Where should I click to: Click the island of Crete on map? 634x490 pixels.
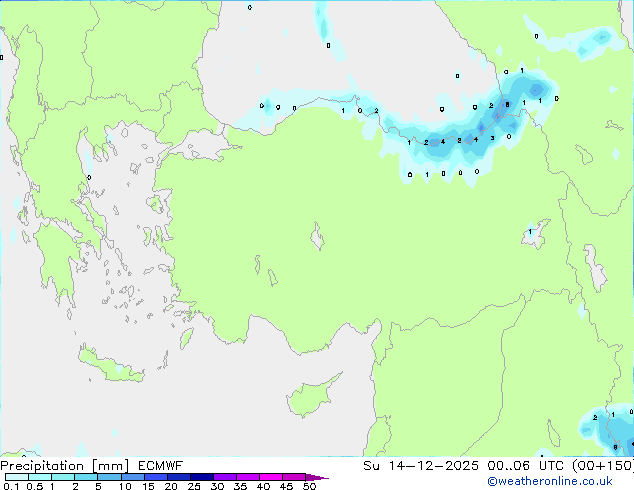coord(110,365)
